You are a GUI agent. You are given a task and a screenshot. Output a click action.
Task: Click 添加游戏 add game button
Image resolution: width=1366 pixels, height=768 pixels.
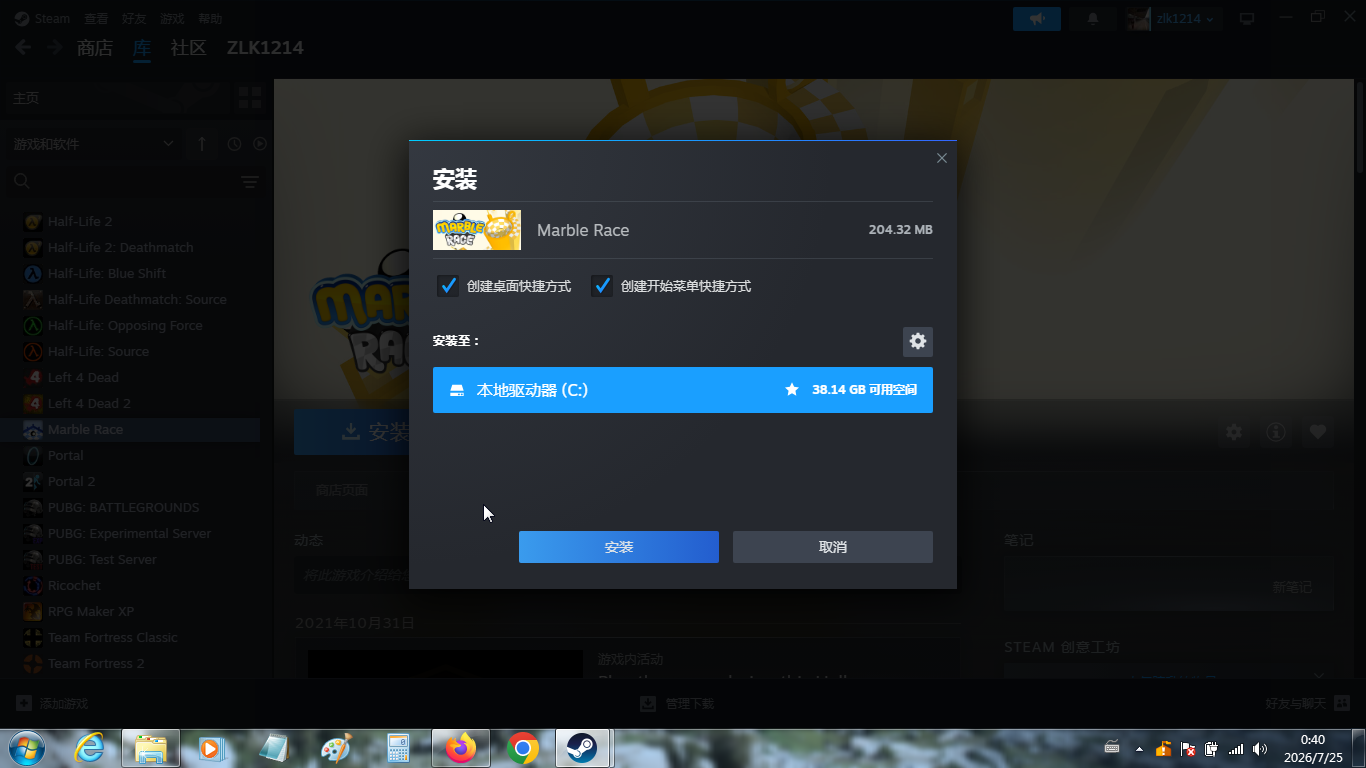[x=53, y=703]
